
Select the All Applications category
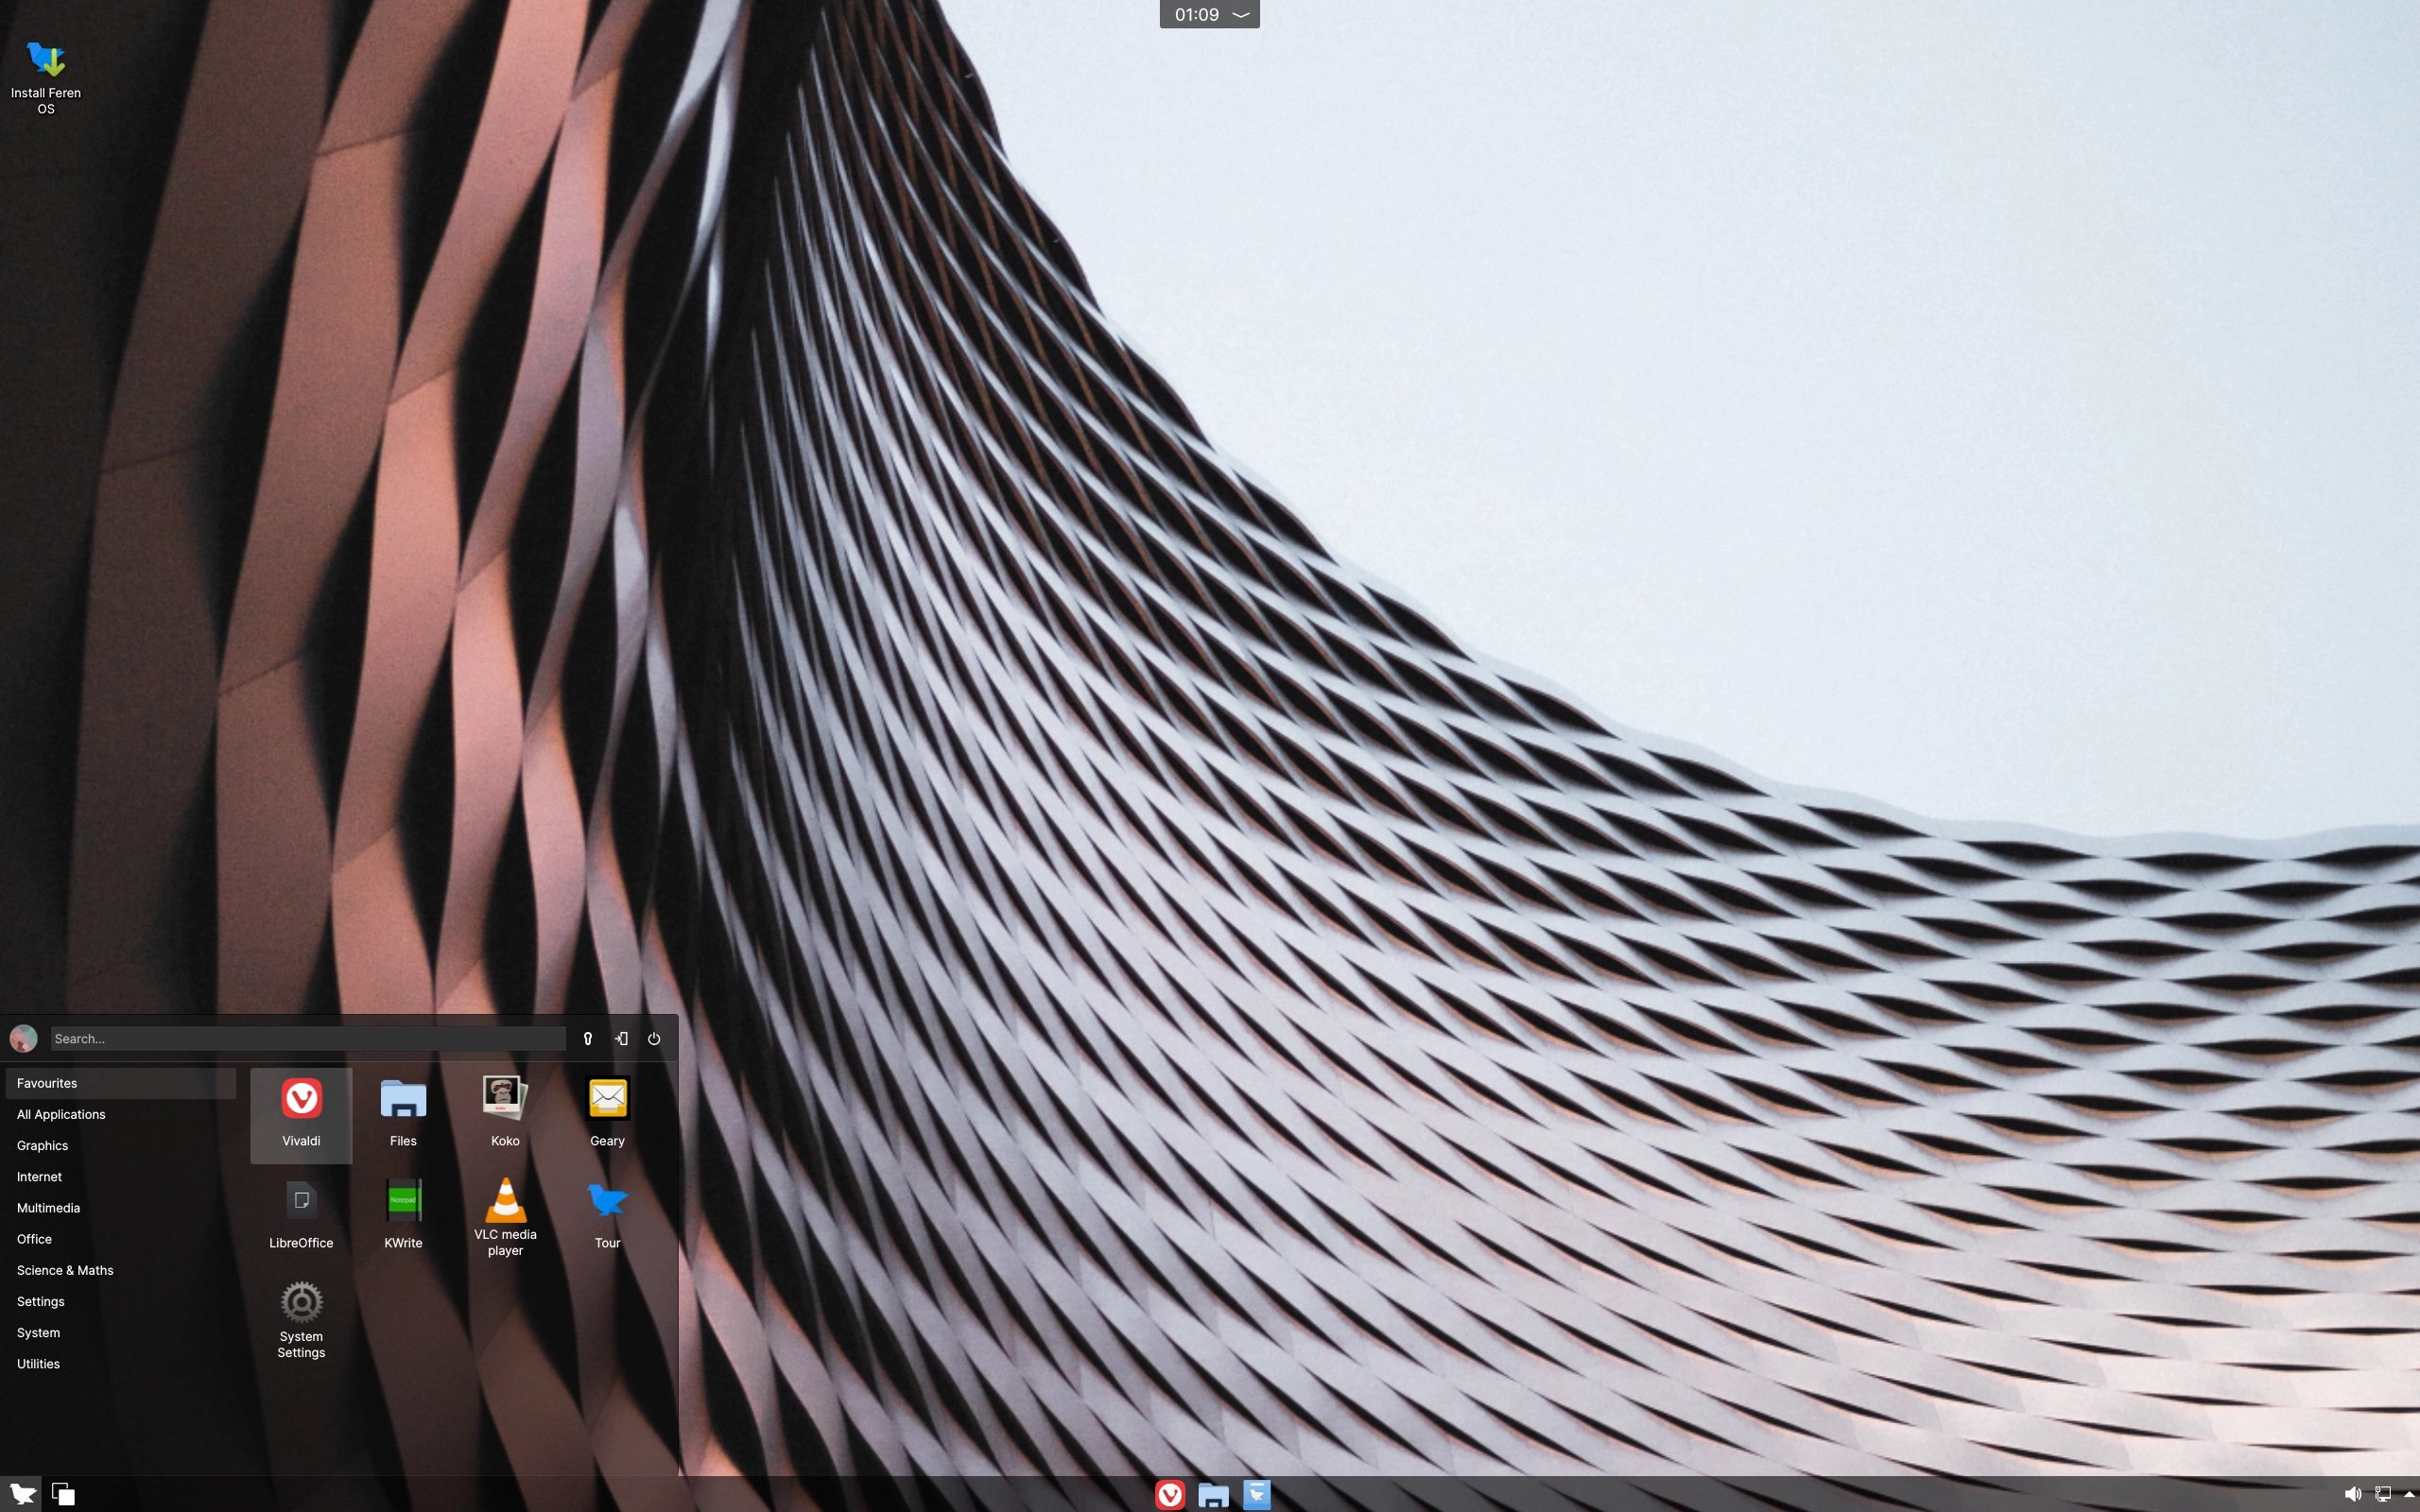pyautogui.click(x=61, y=1114)
